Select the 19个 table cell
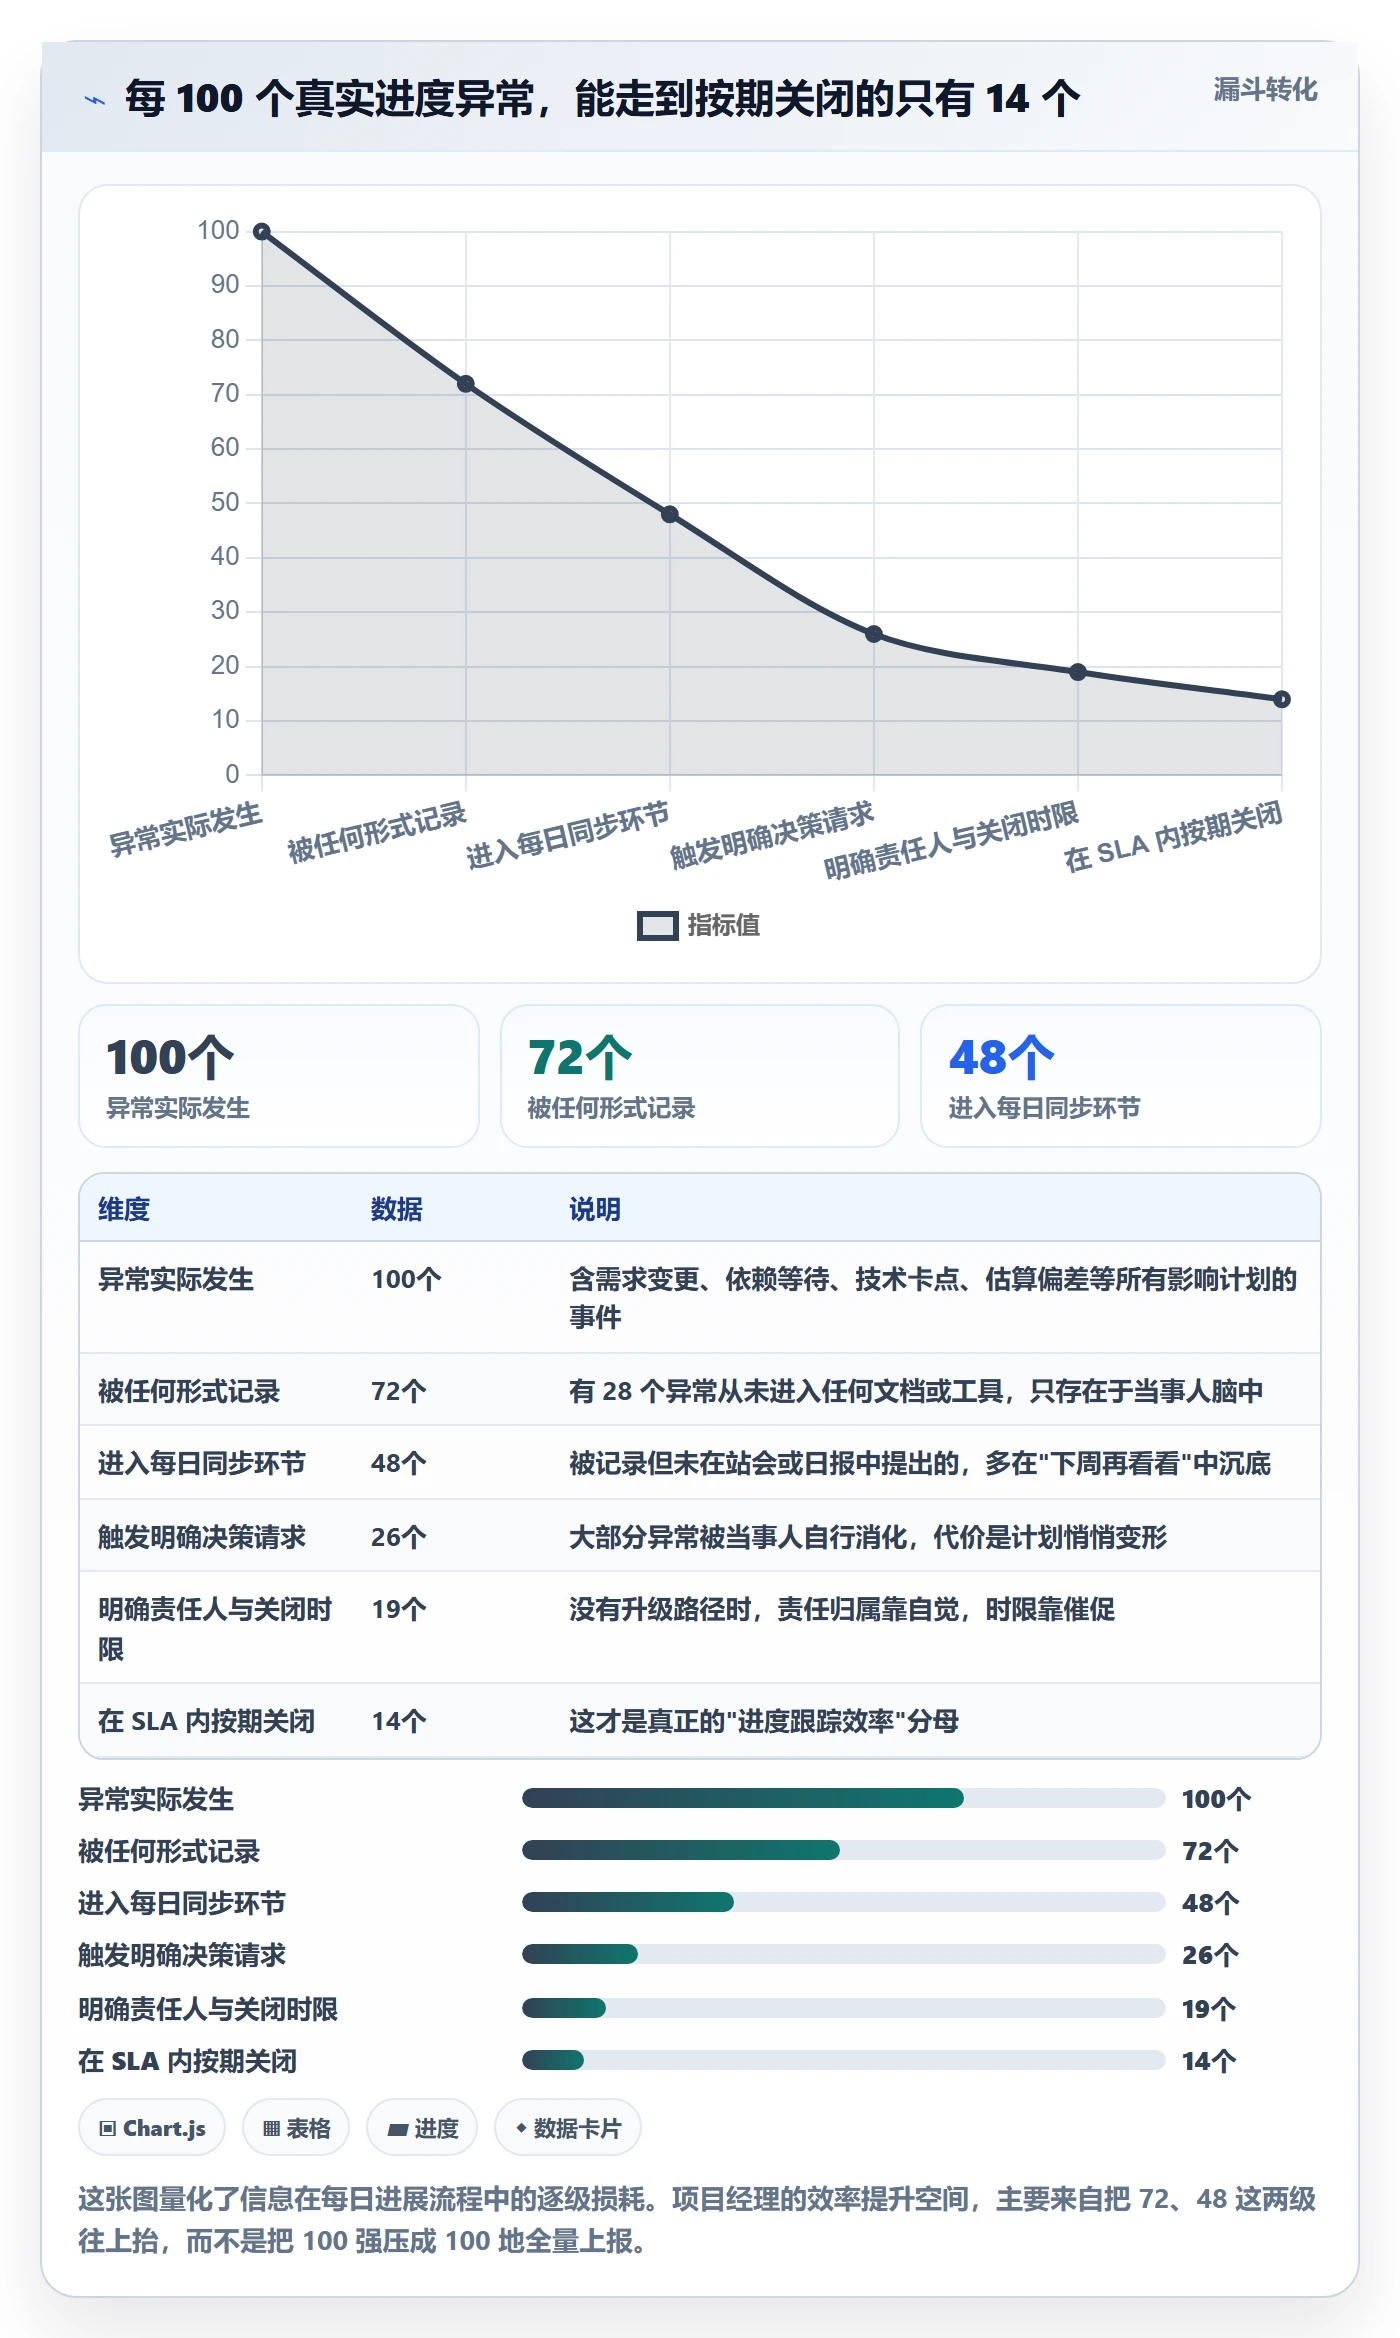 click(399, 1609)
